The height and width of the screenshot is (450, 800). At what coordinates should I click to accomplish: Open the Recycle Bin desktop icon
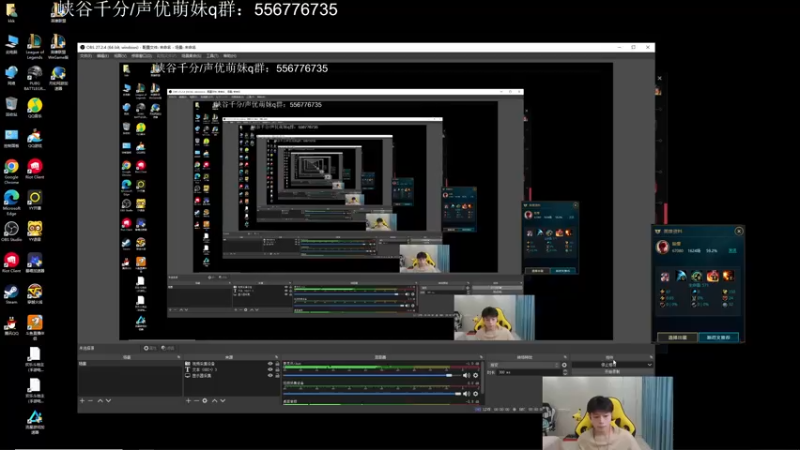tap(11, 107)
